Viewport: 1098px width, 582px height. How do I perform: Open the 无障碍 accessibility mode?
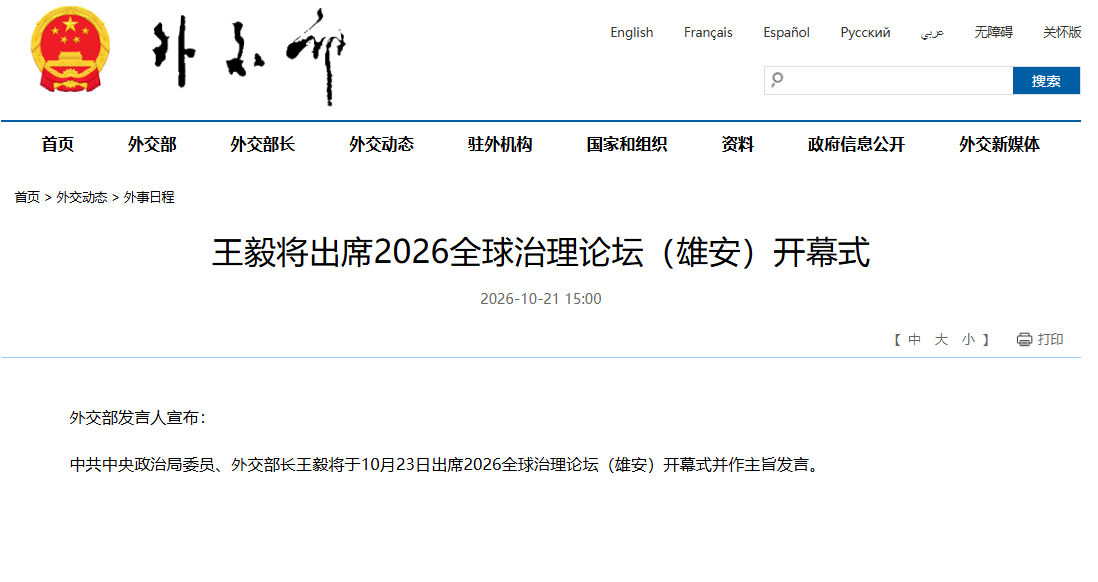[x=993, y=32]
